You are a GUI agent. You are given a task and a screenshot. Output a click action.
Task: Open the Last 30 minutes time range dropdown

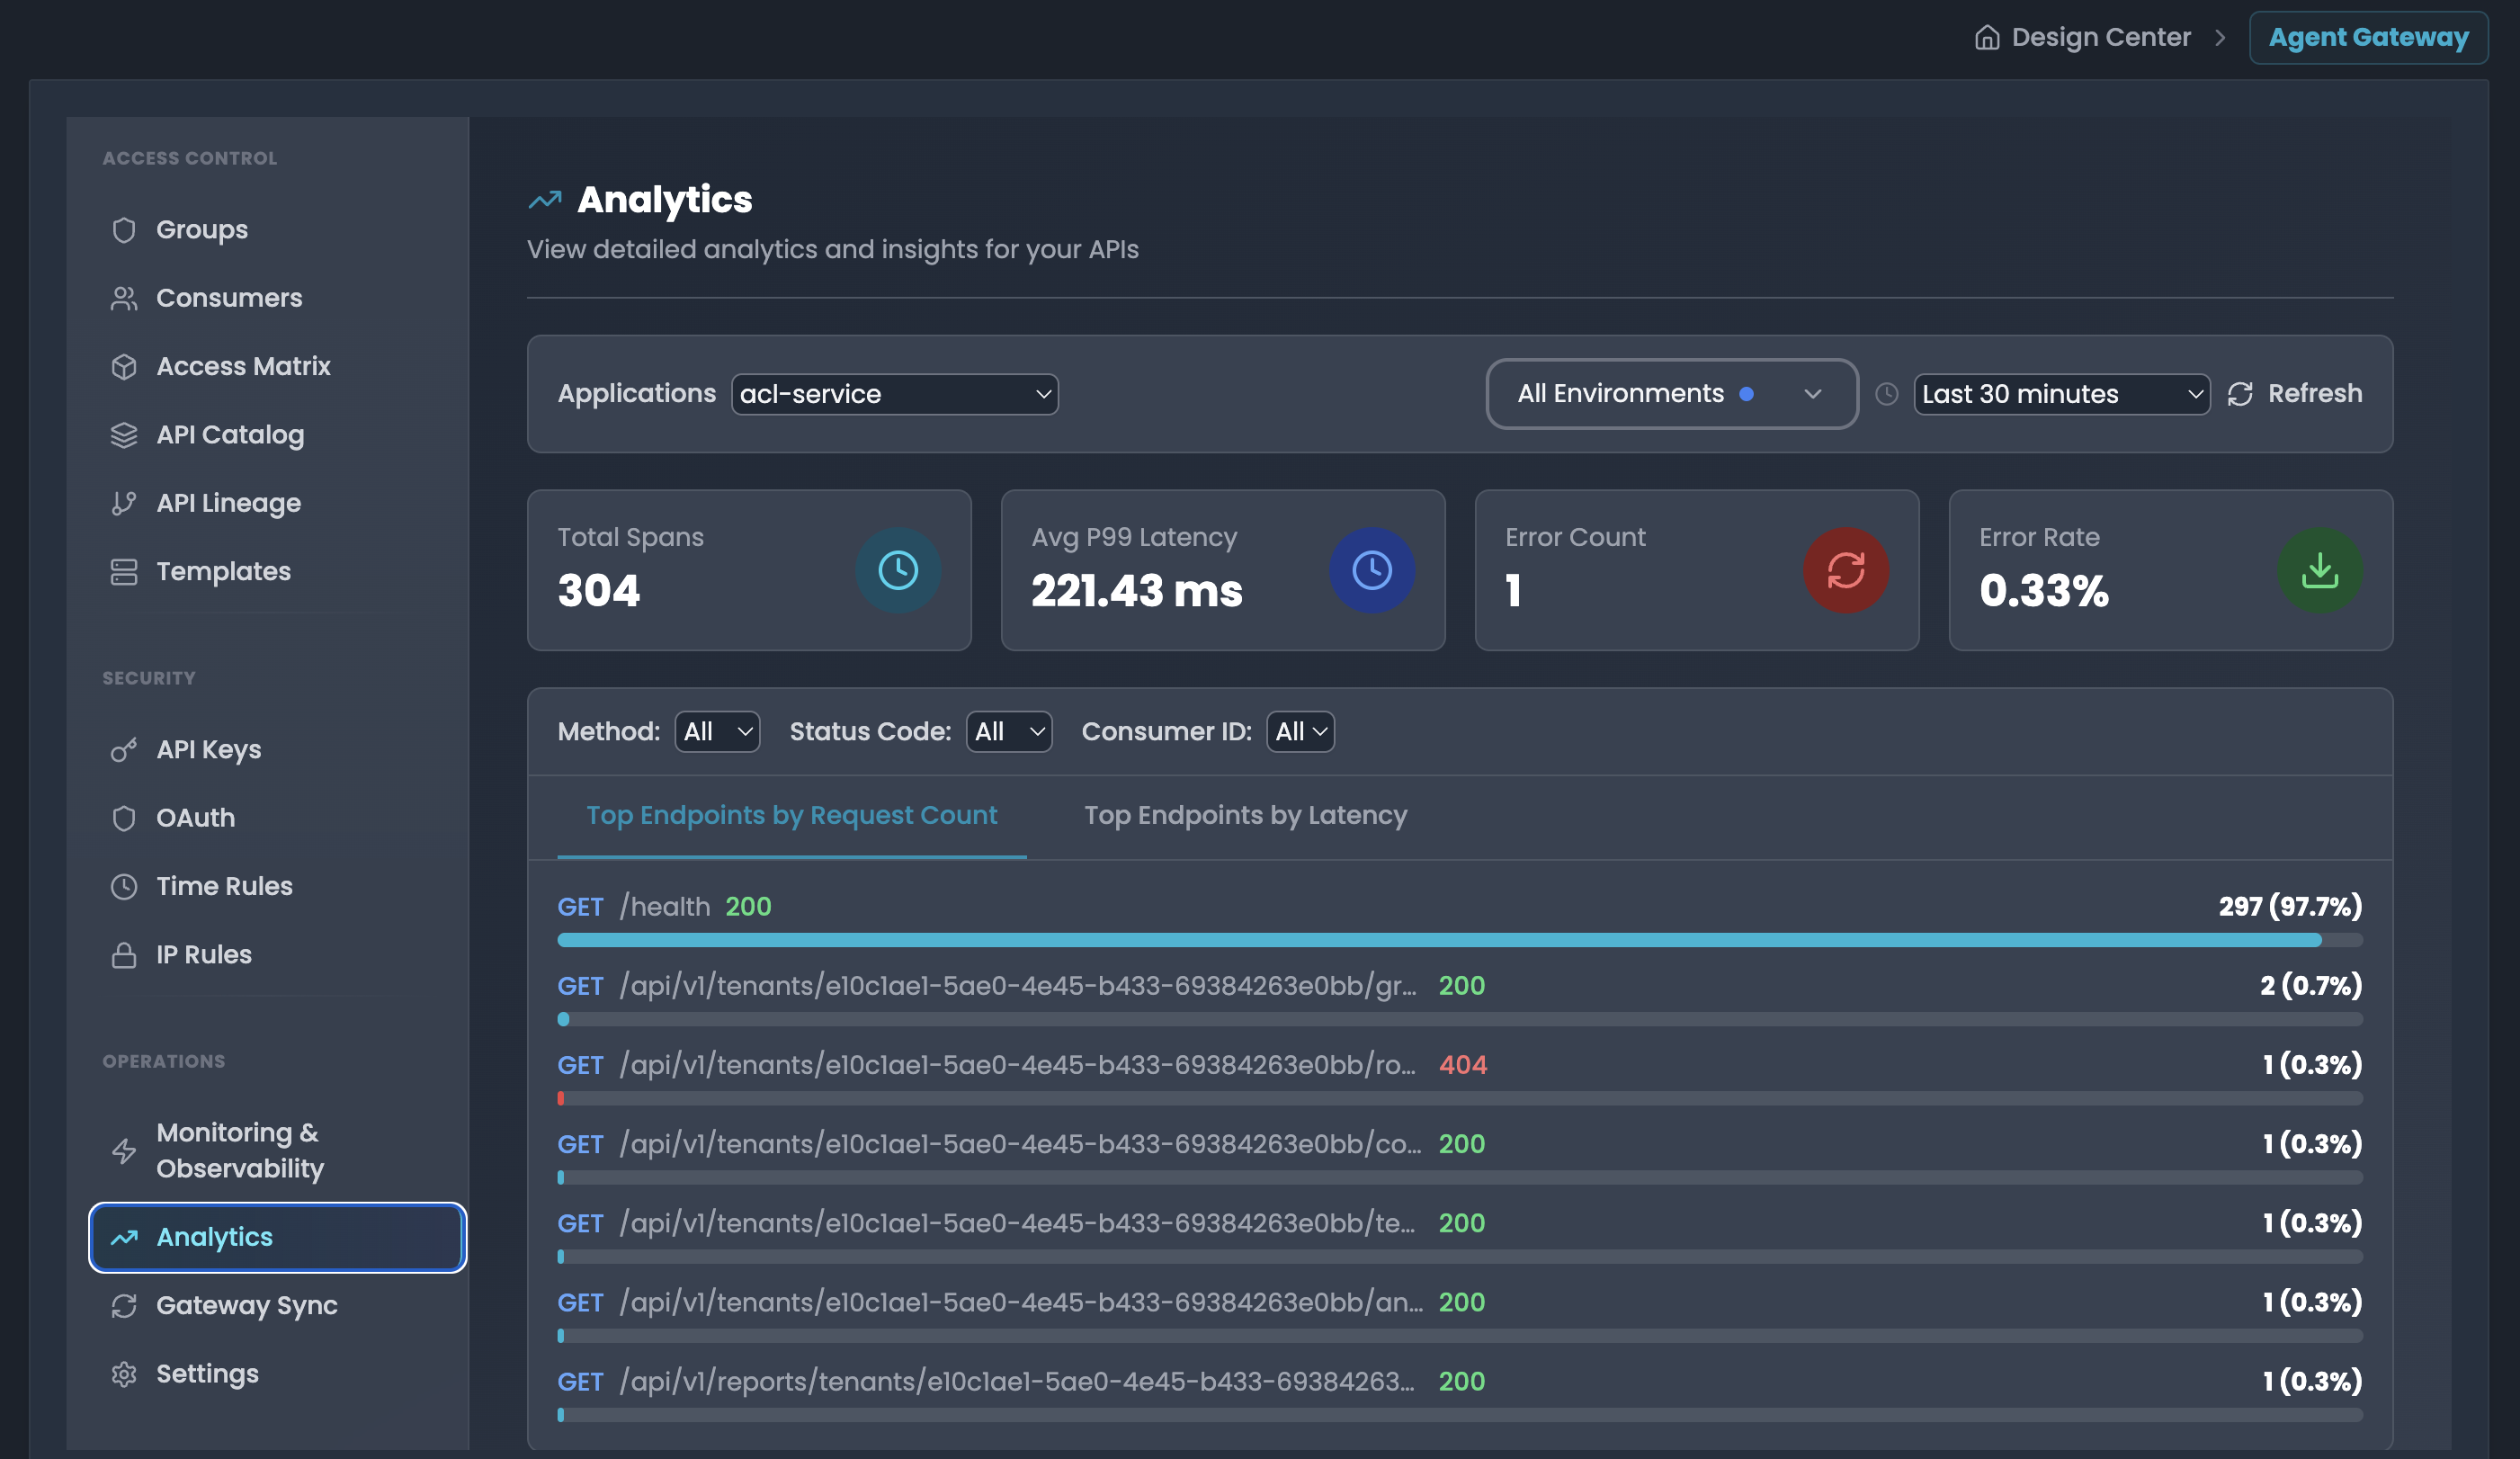click(2060, 394)
